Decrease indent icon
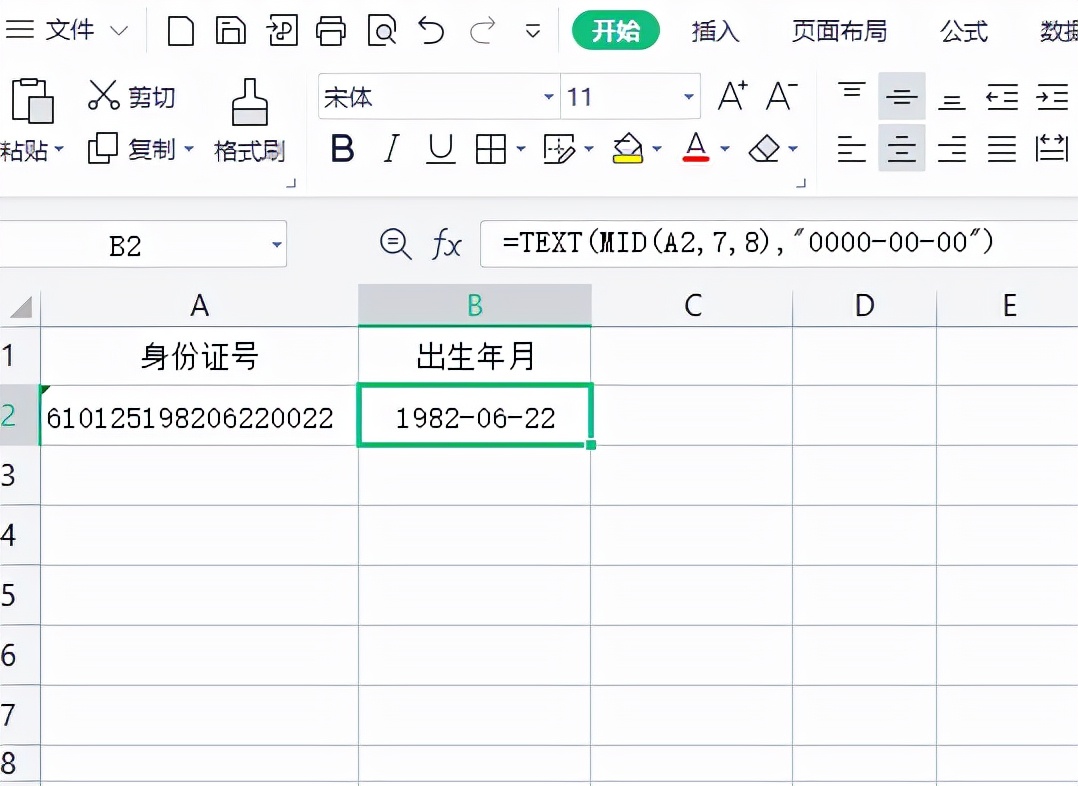Screen dimensions: 1078x786 [1002, 96]
